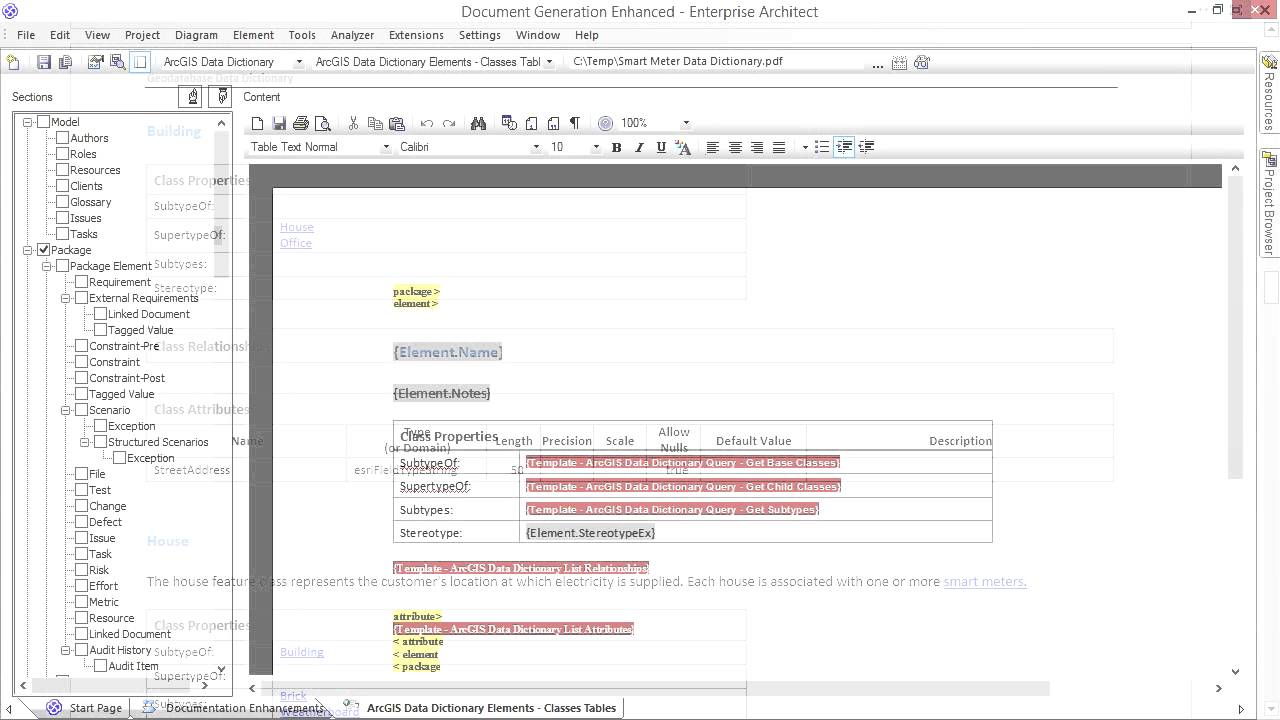Tick the Audit History checkbox
Viewport: 1280px width, 720px height.
coord(81,650)
